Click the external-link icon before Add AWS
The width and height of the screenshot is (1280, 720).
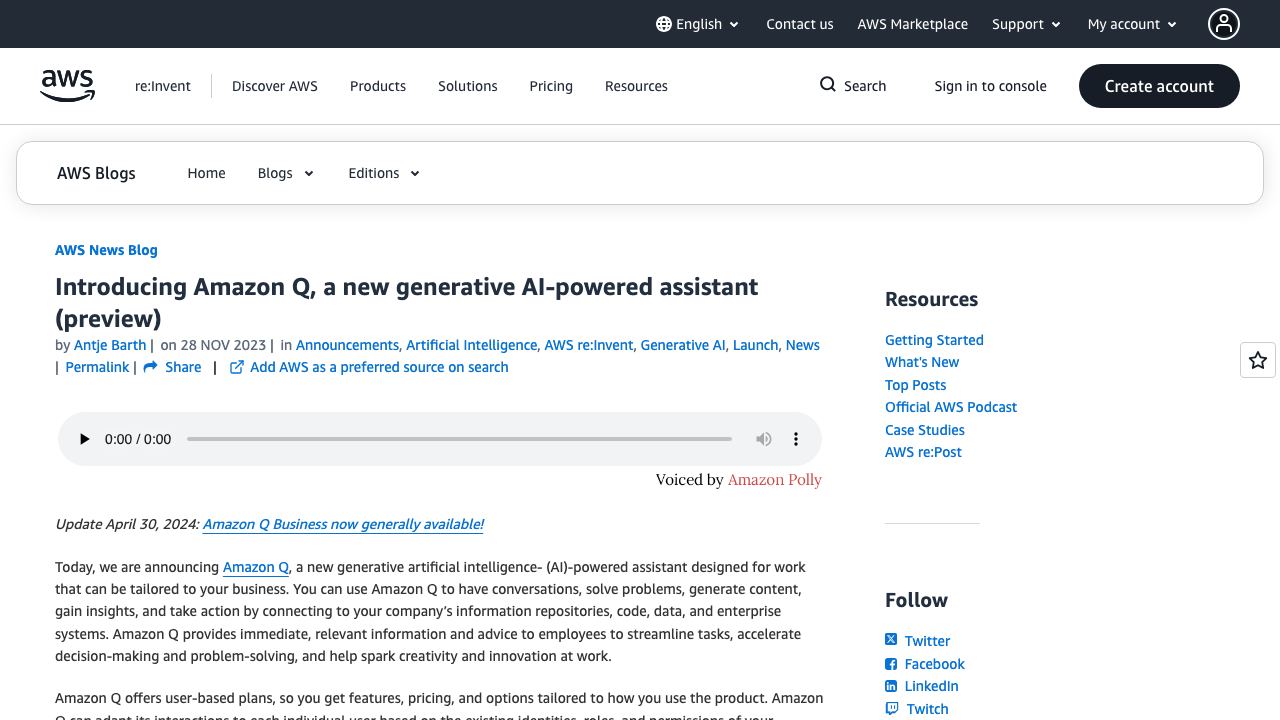(x=237, y=367)
